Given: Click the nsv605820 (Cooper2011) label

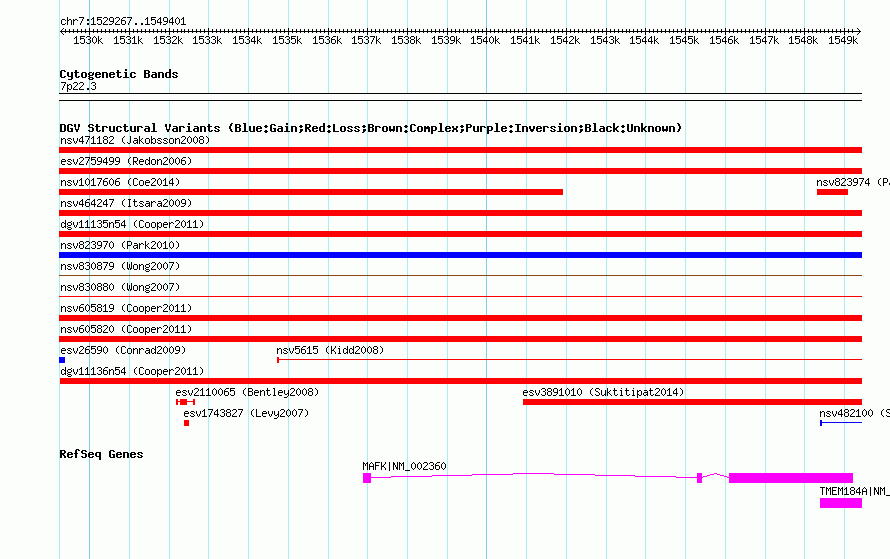Looking at the screenshot, I should tap(126, 329).
